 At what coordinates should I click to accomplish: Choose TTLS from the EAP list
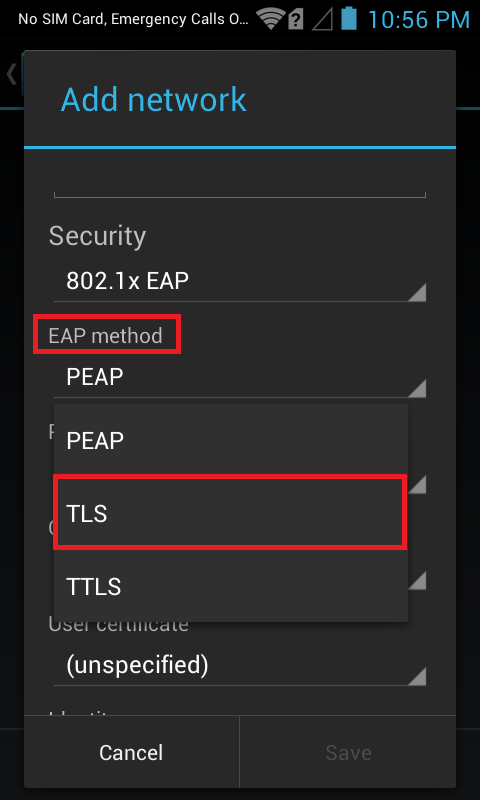point(231,586)
